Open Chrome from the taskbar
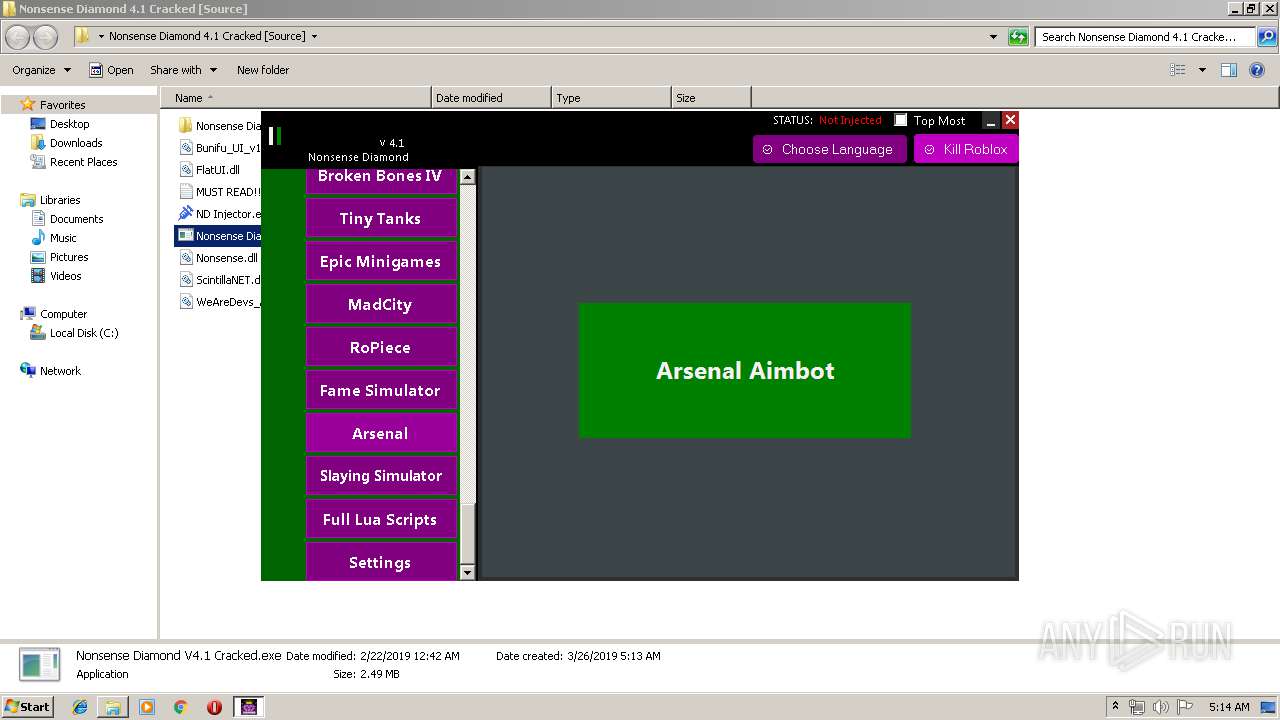1280x720 pixels. point(180,707)
